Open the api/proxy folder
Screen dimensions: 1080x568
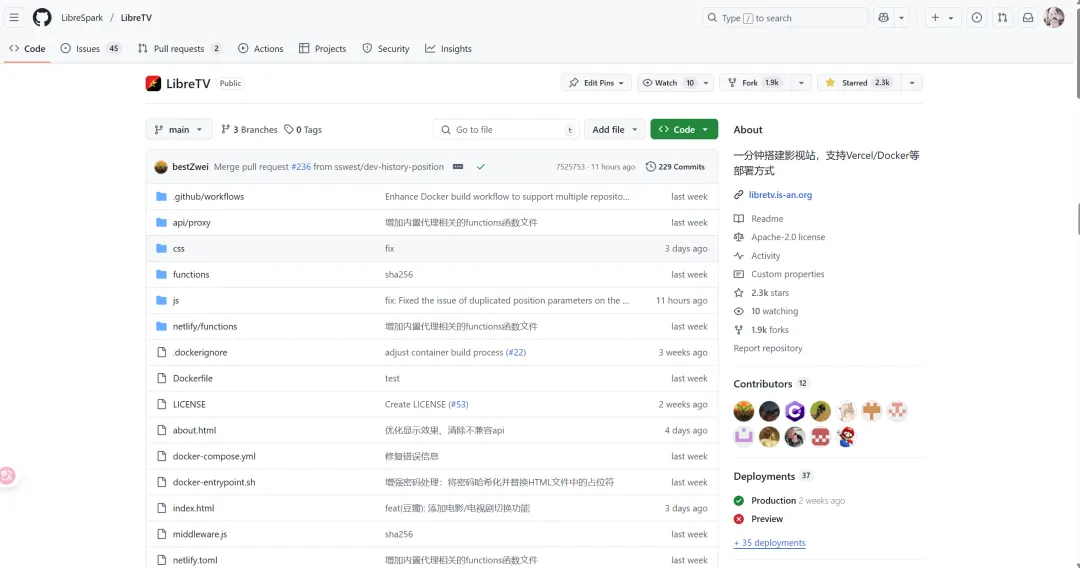(x=191, y=222)
